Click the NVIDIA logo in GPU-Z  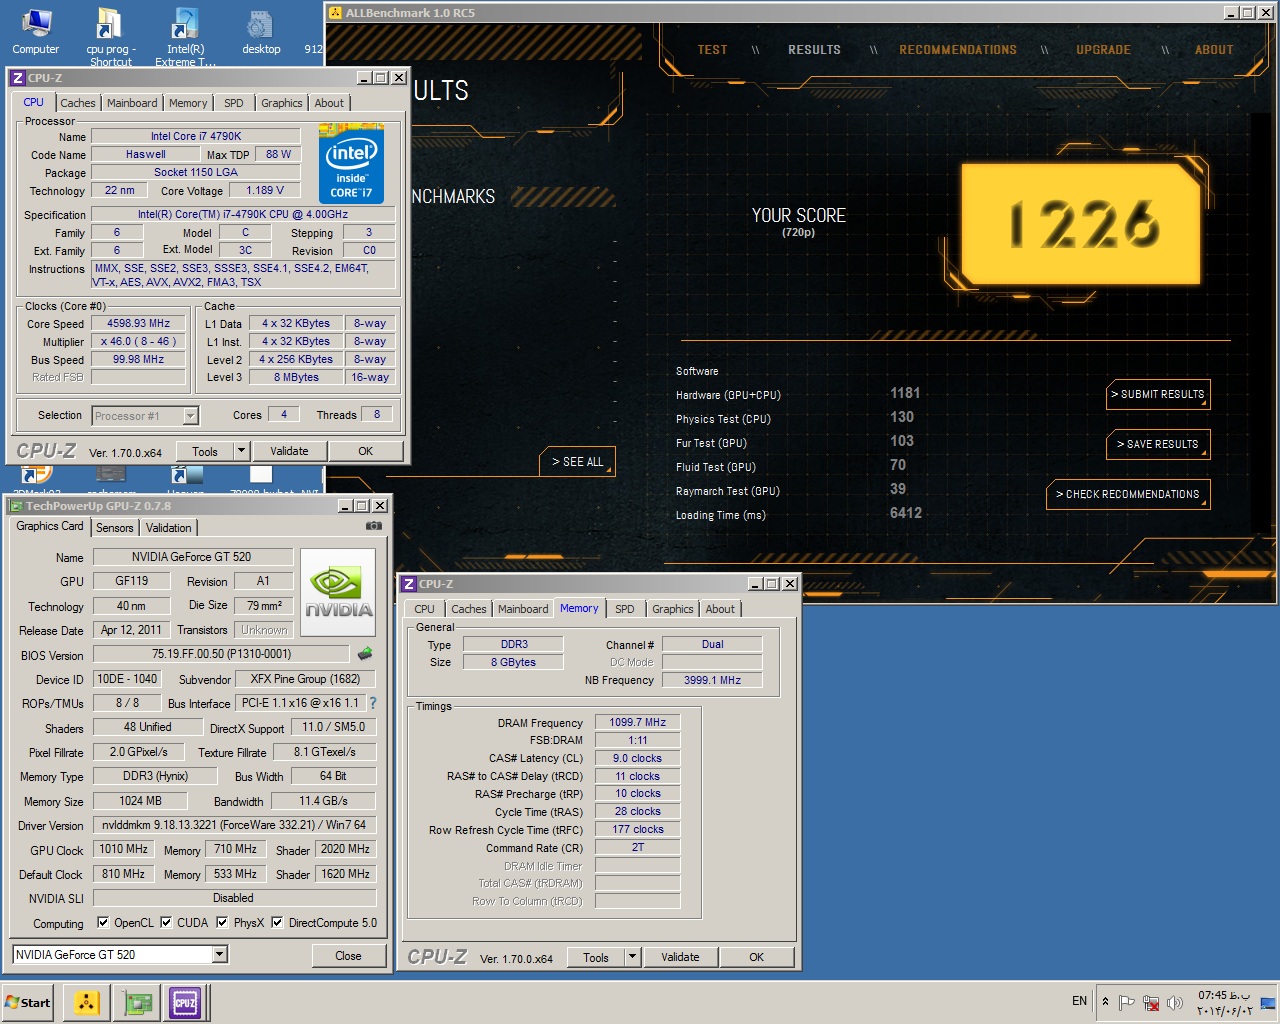(x=338, y=592)
